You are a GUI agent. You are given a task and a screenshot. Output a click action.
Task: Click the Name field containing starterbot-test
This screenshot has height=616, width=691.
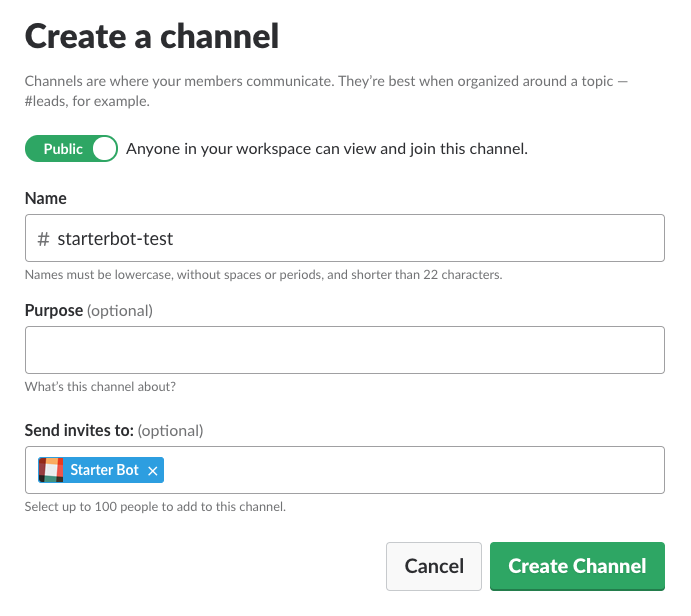[345, 238]
